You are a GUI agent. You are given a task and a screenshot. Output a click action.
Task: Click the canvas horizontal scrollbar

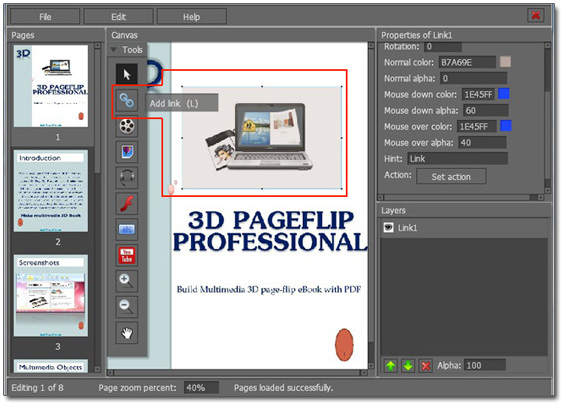(238, 372)
